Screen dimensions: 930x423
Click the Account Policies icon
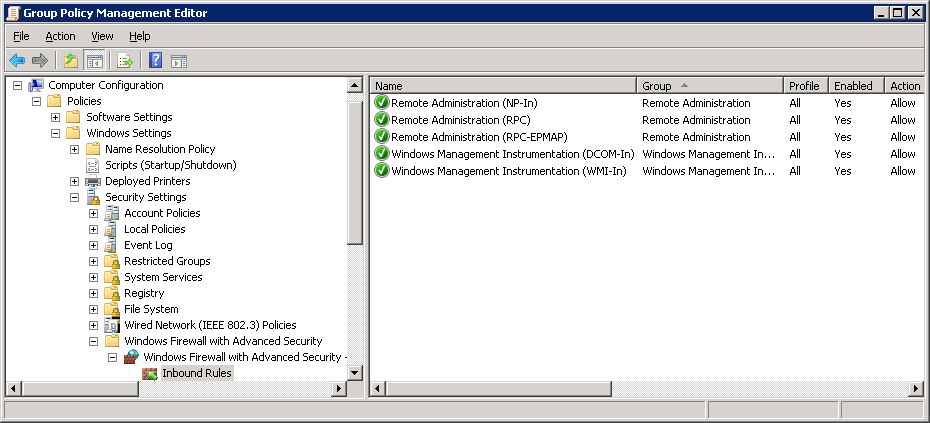(112, 213)
